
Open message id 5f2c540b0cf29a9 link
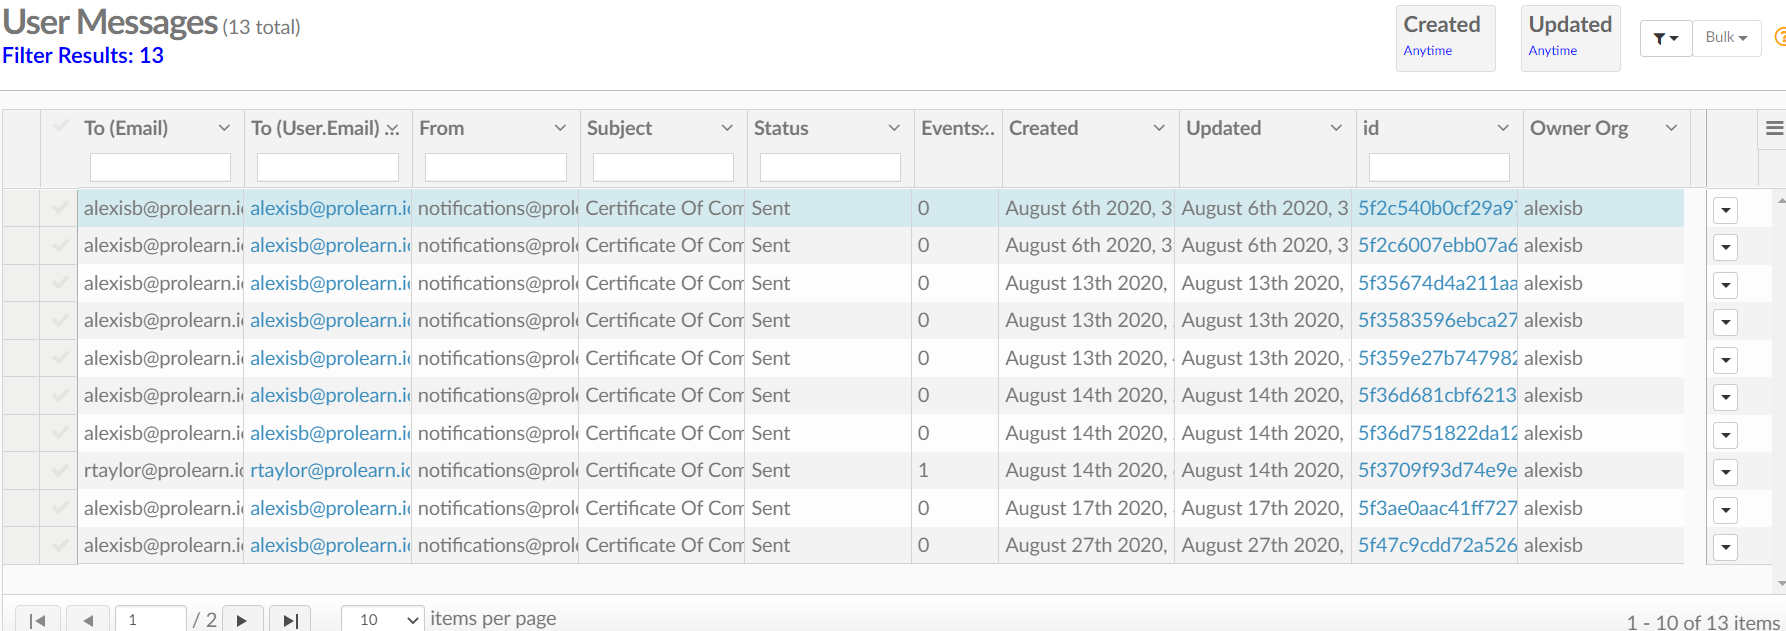1437,208
